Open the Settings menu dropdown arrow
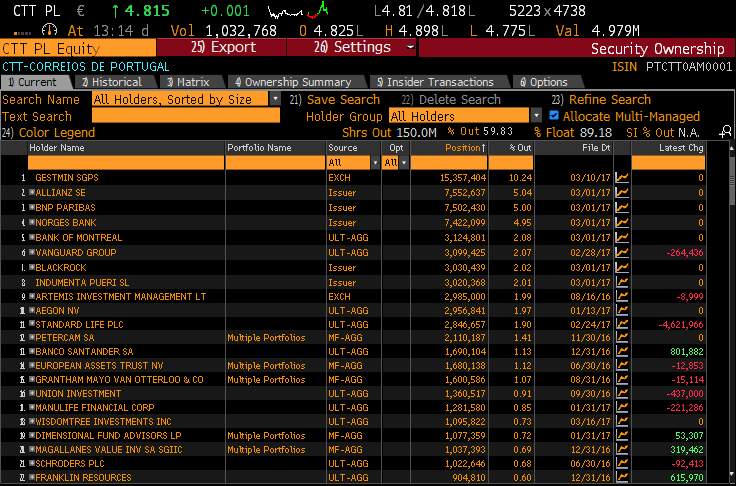 tap(410, 47)
